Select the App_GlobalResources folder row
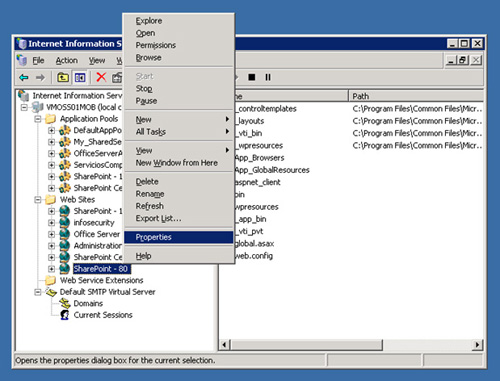This screenshot has width=500, height=381. coord(272,170)
